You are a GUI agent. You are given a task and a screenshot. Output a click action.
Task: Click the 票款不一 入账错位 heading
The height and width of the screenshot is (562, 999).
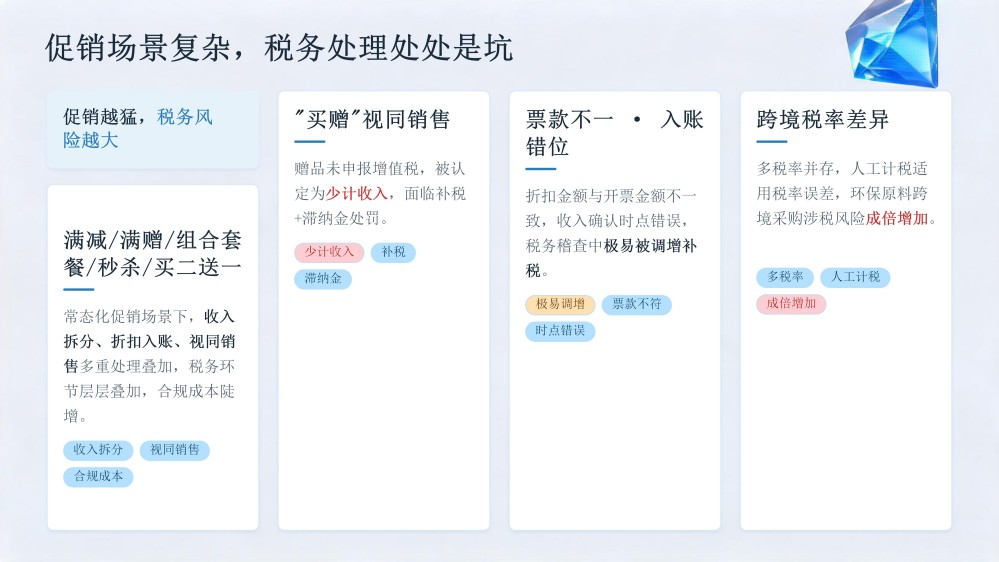click(614, 133)
